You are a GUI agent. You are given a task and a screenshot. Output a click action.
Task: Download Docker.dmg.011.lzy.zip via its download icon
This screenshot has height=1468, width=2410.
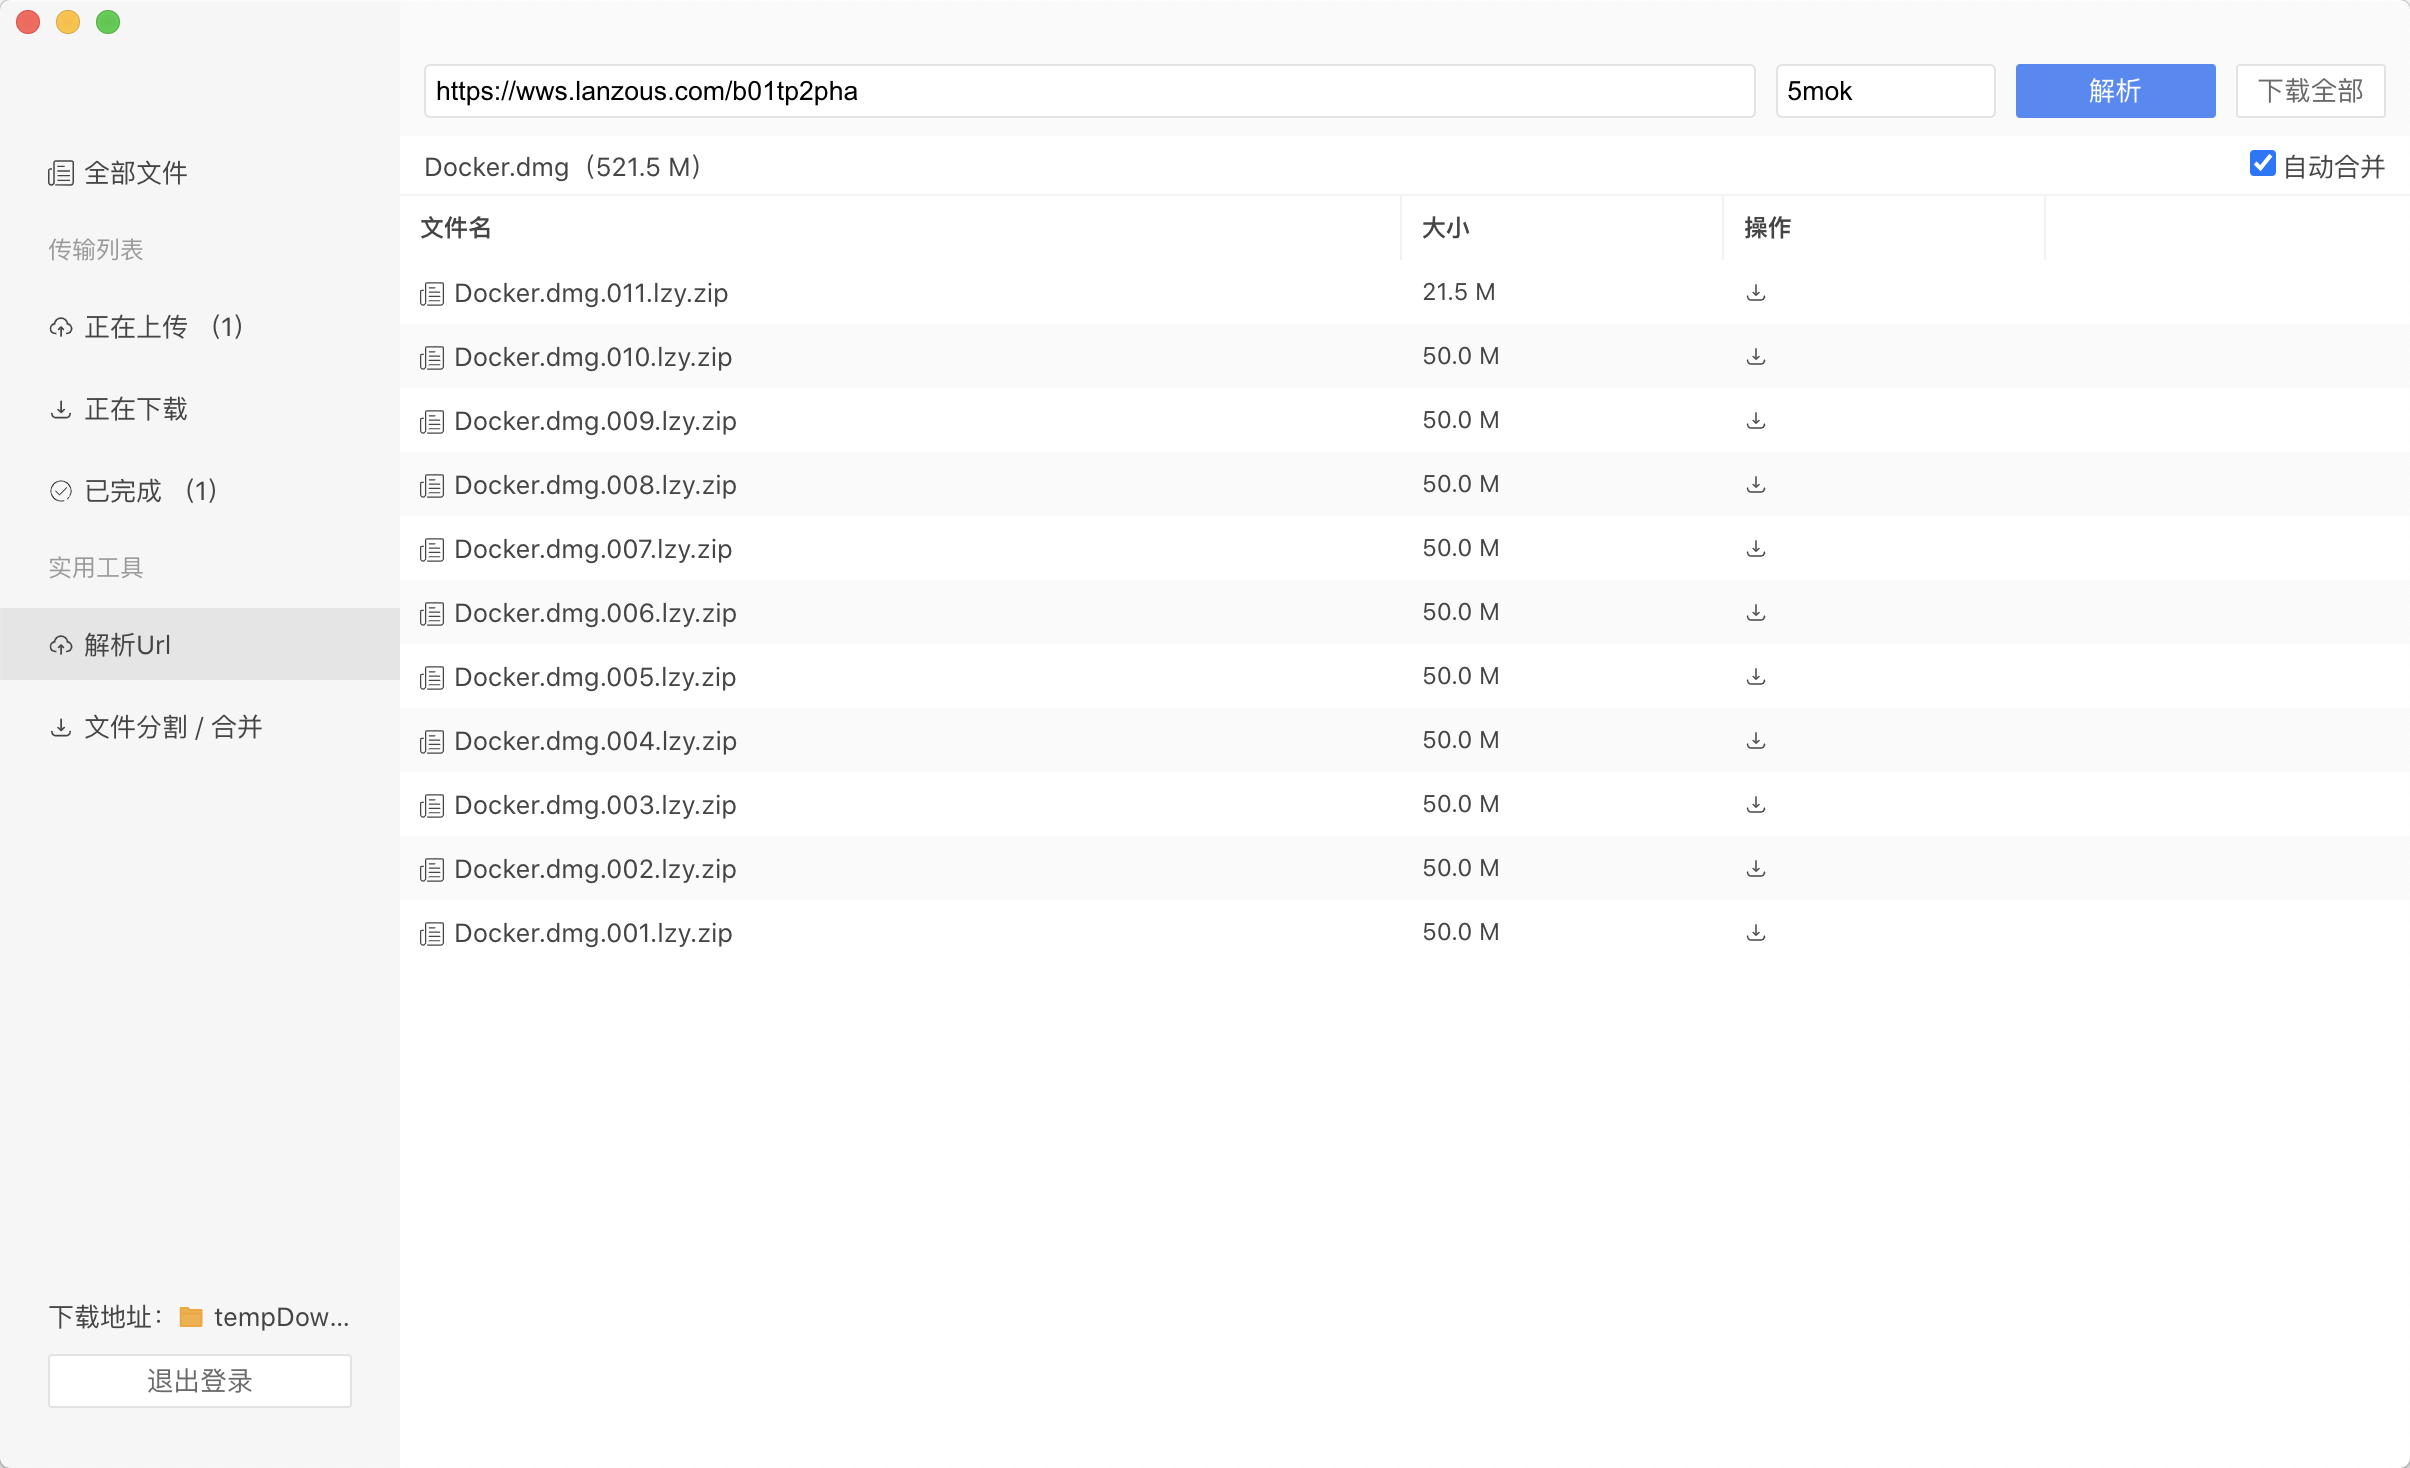click(x=1755, y=293)
